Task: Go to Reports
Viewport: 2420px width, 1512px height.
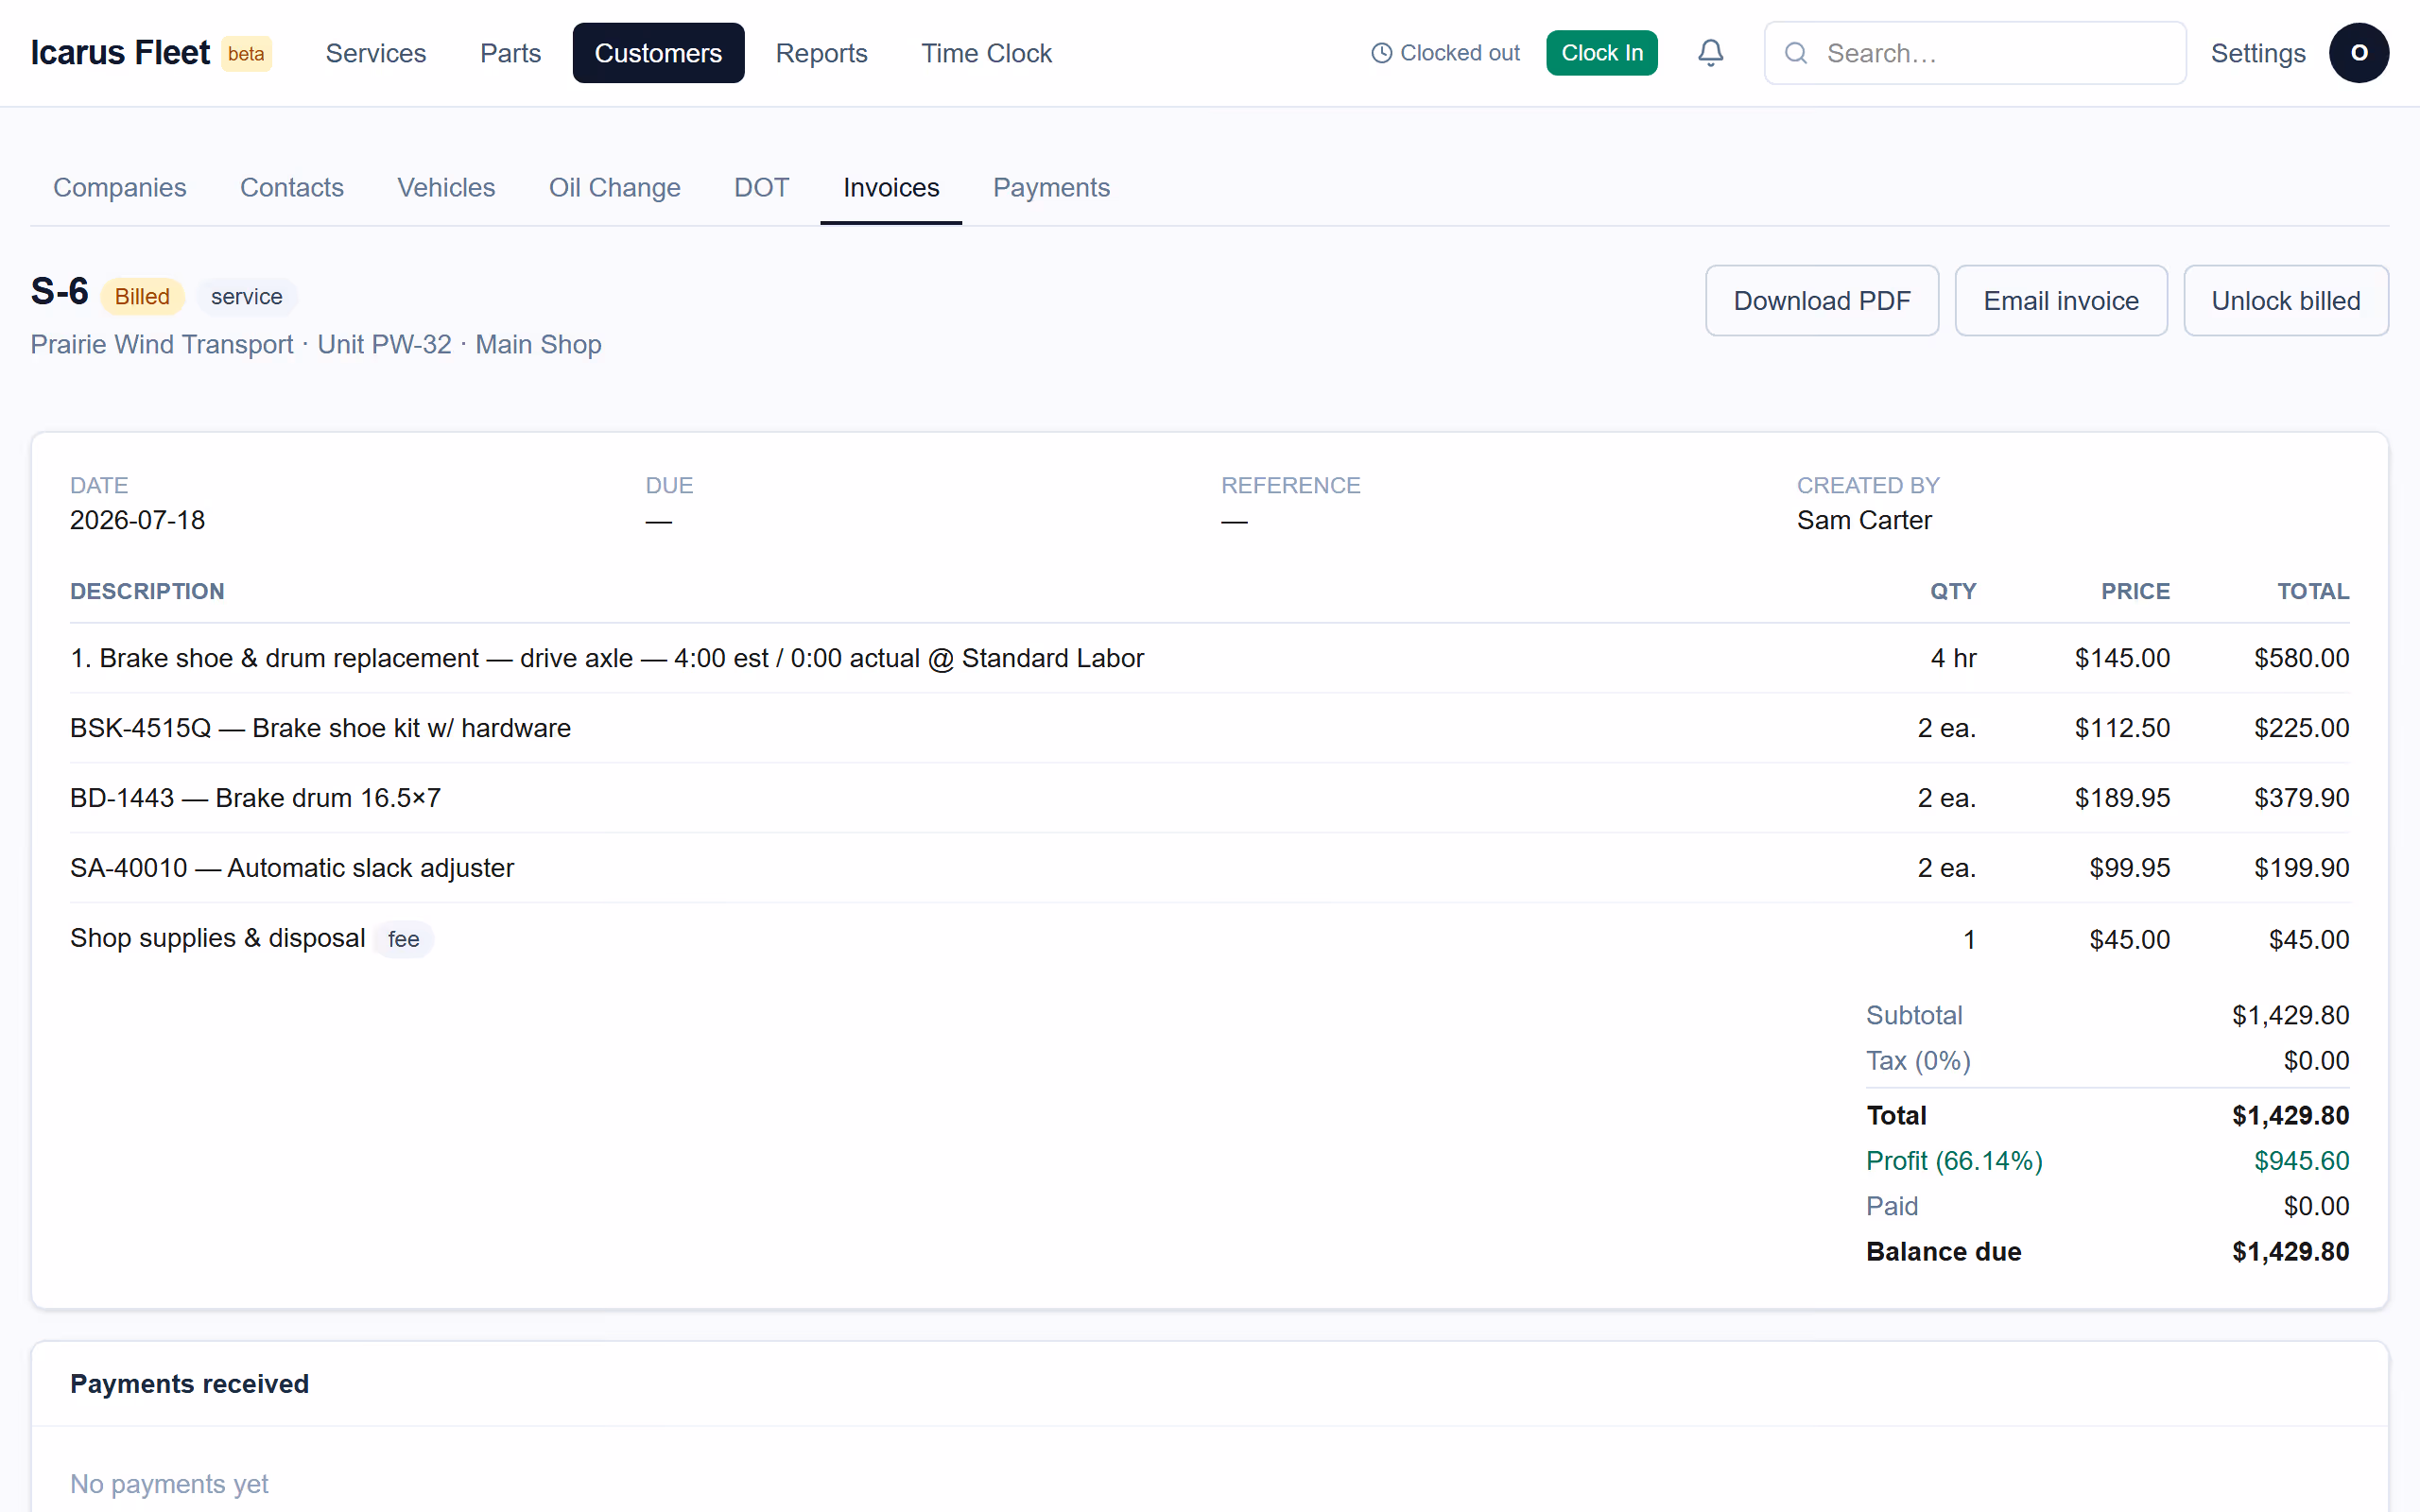Action: tap(821, 53)
